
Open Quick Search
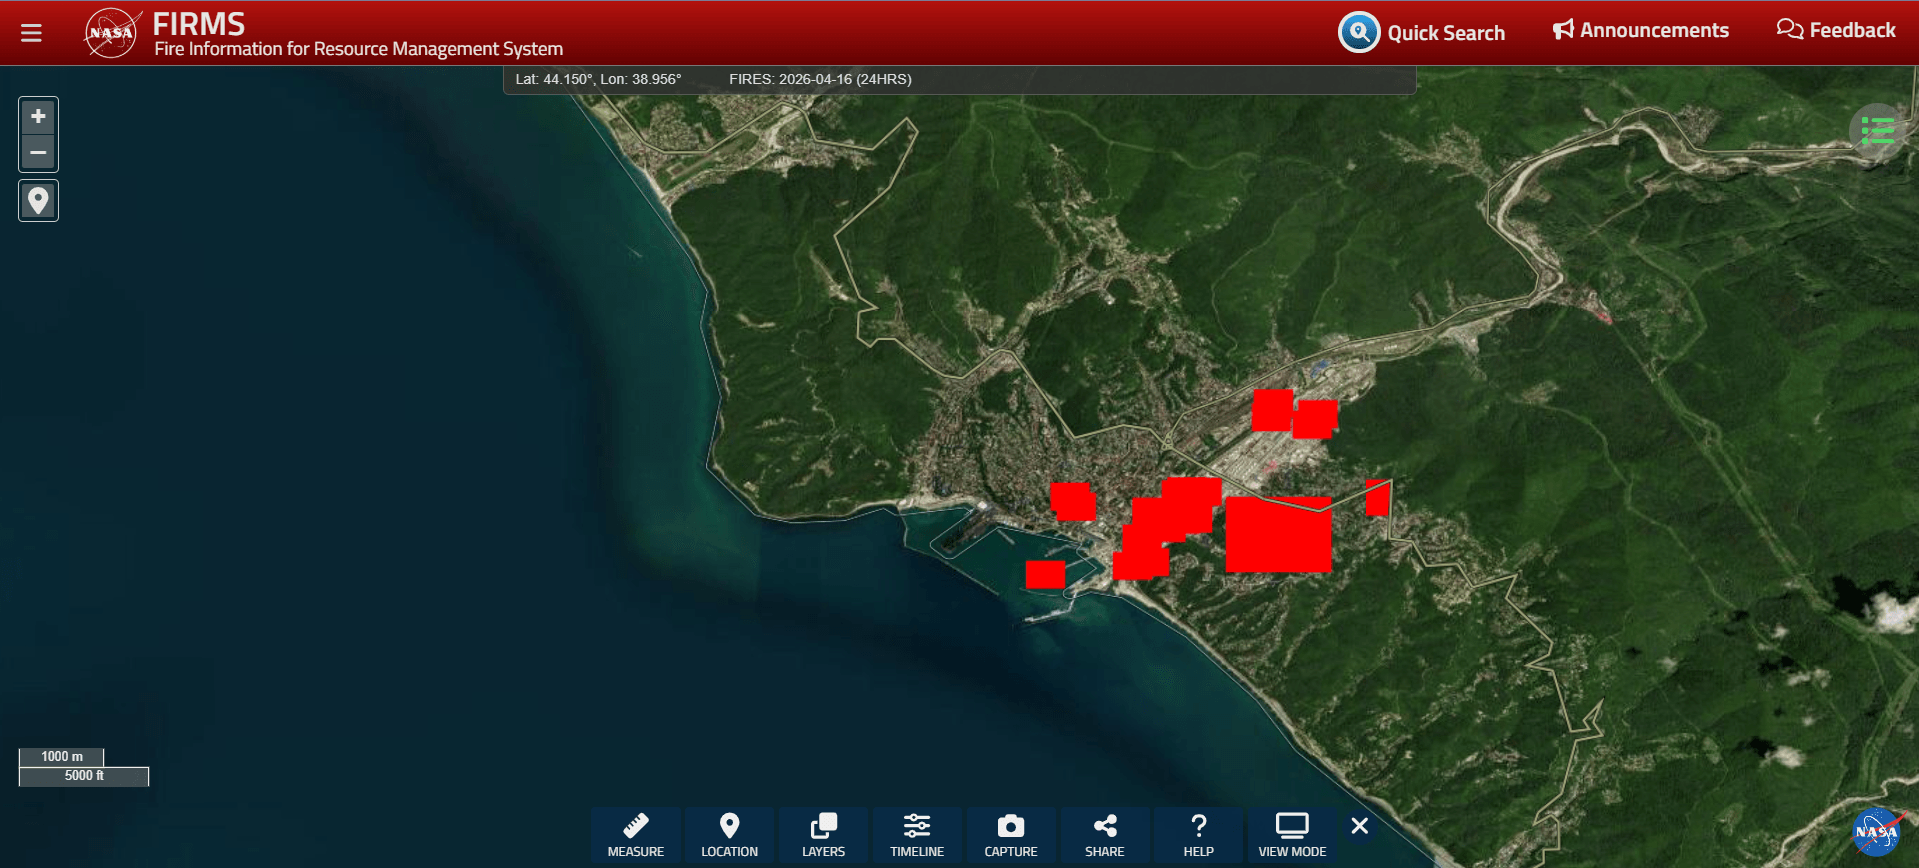(x=1421, y=33)
